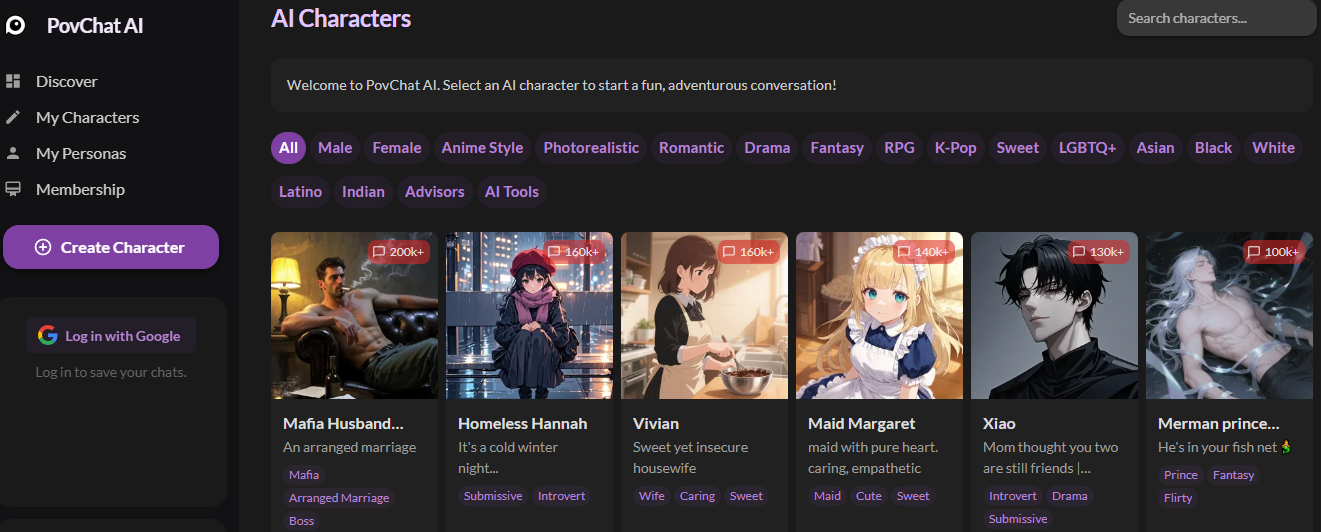Filter characters by Black
Image resolution: width=1321 pixels, height=532 pixels.
1213,148
